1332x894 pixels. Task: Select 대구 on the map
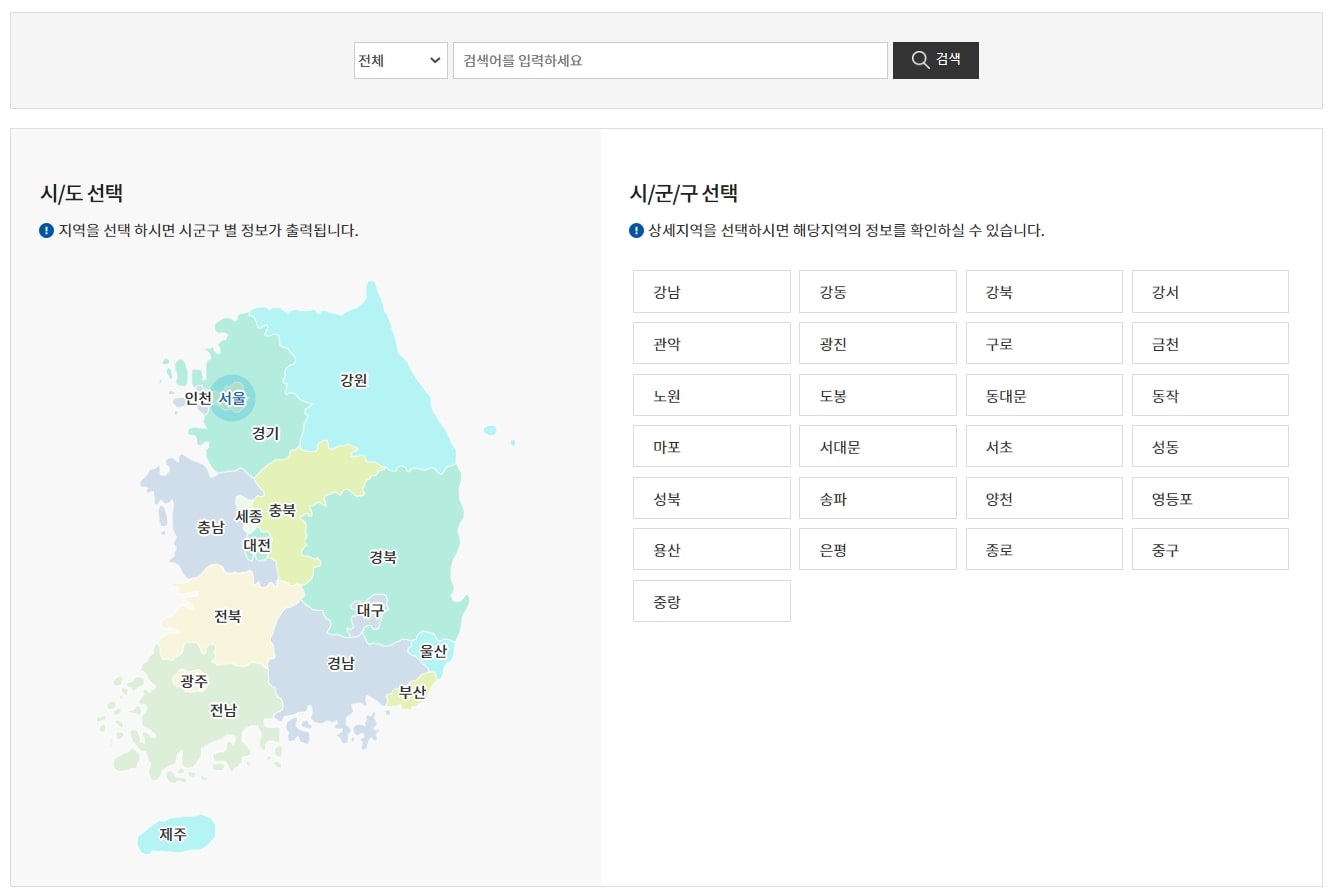tap(370, 609)
